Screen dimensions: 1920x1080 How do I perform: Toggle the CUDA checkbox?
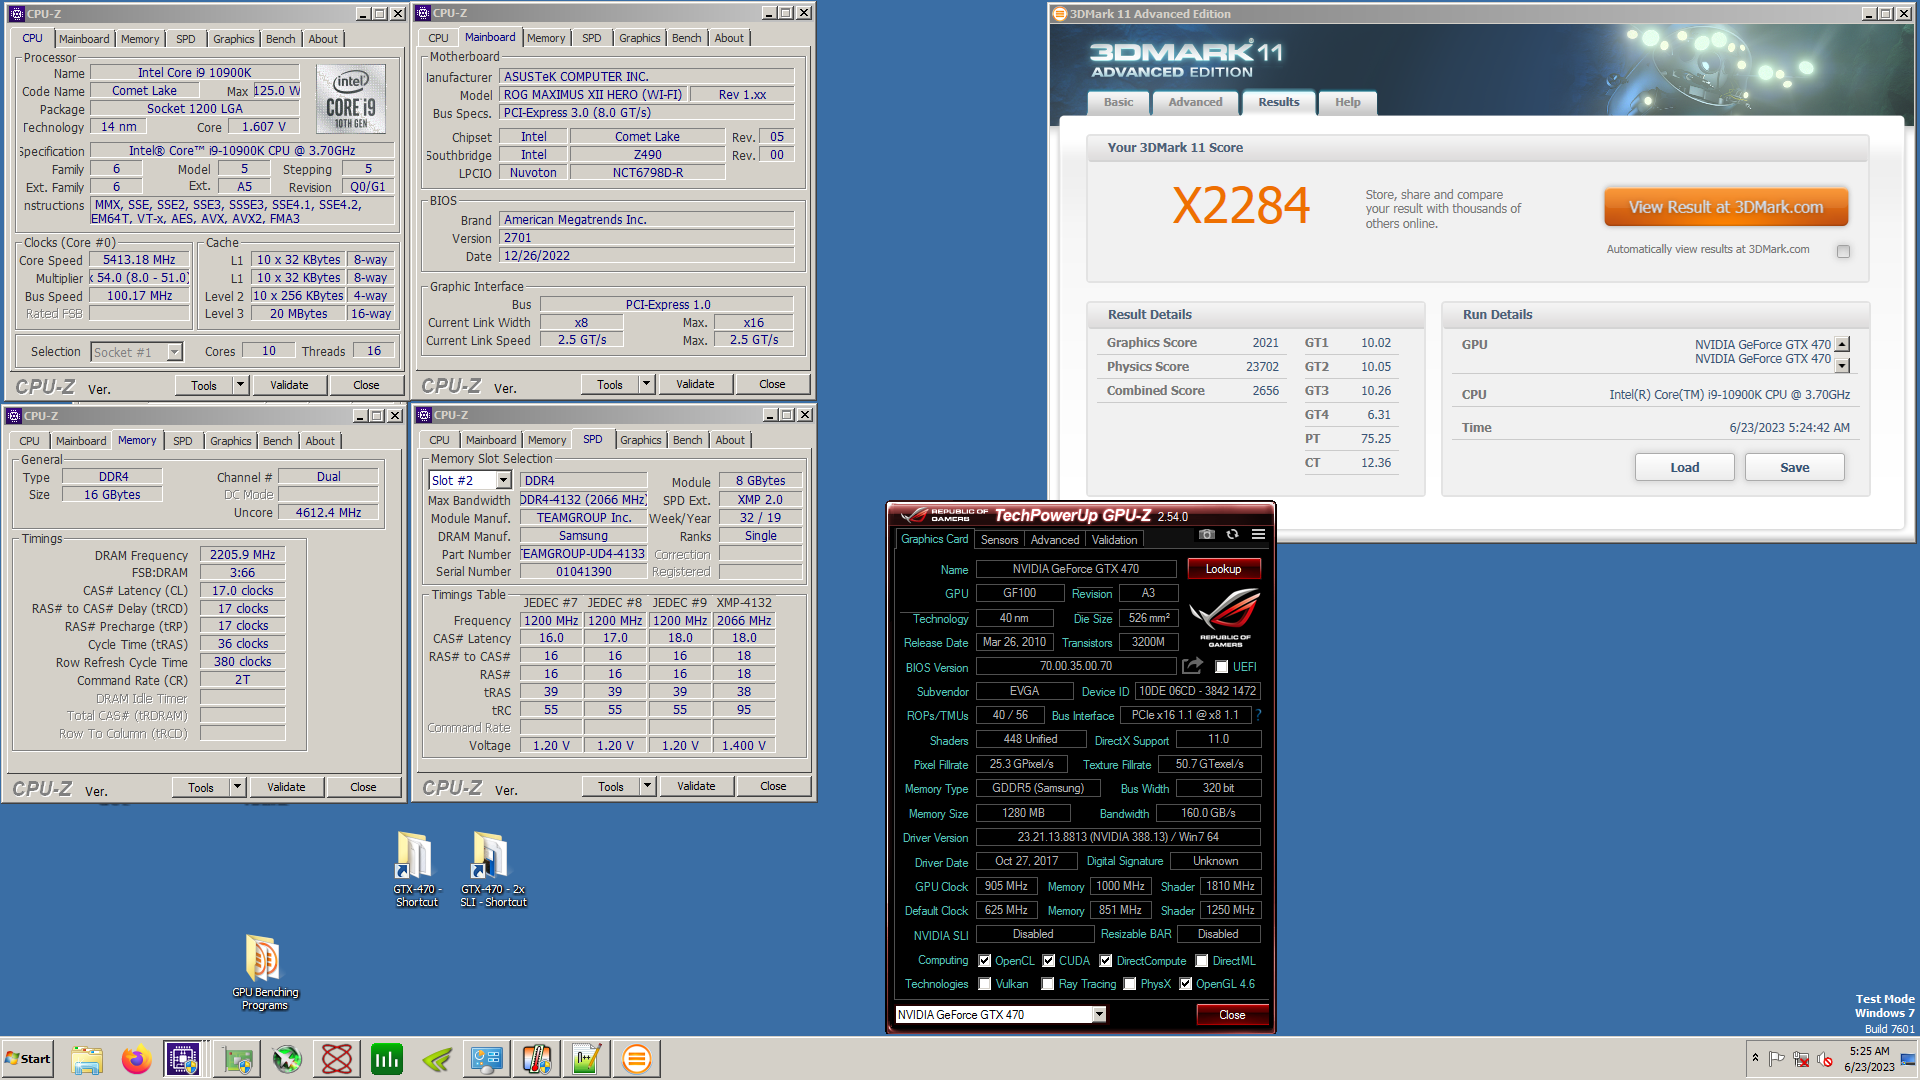click(x=1049, y=961)
